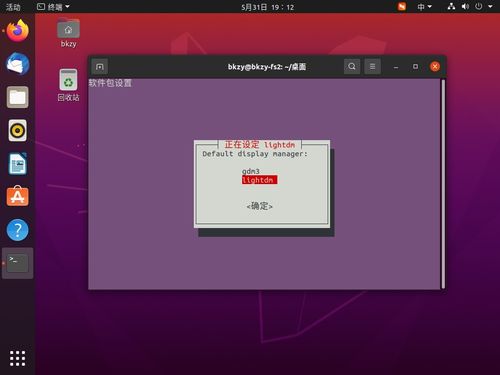Click the new tab icon in terminal
The height and width of the screenshot is (375, 500).
(x=100, y=67)
